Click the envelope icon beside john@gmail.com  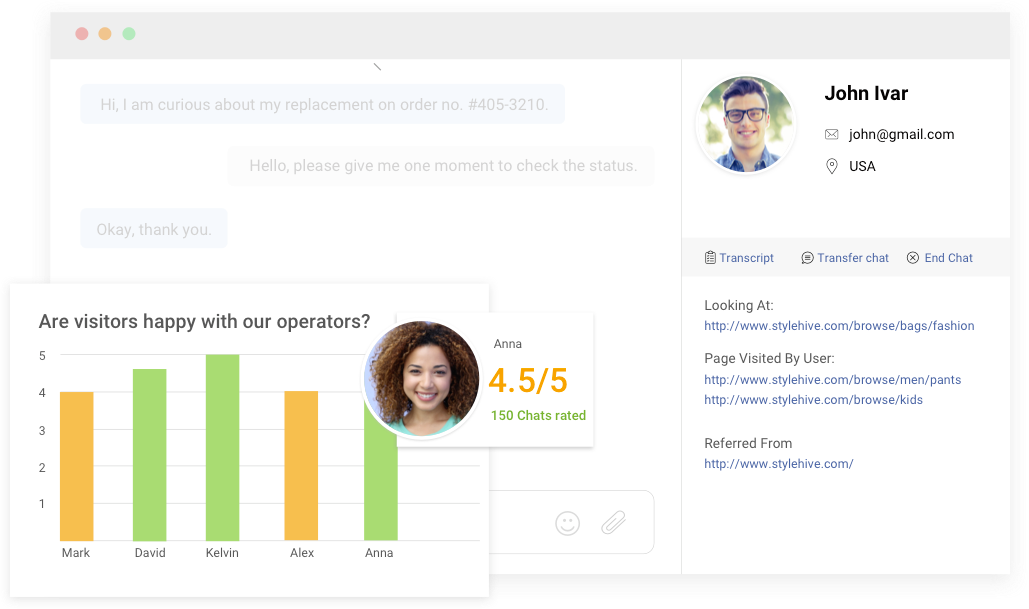click(x=832, y=134)
